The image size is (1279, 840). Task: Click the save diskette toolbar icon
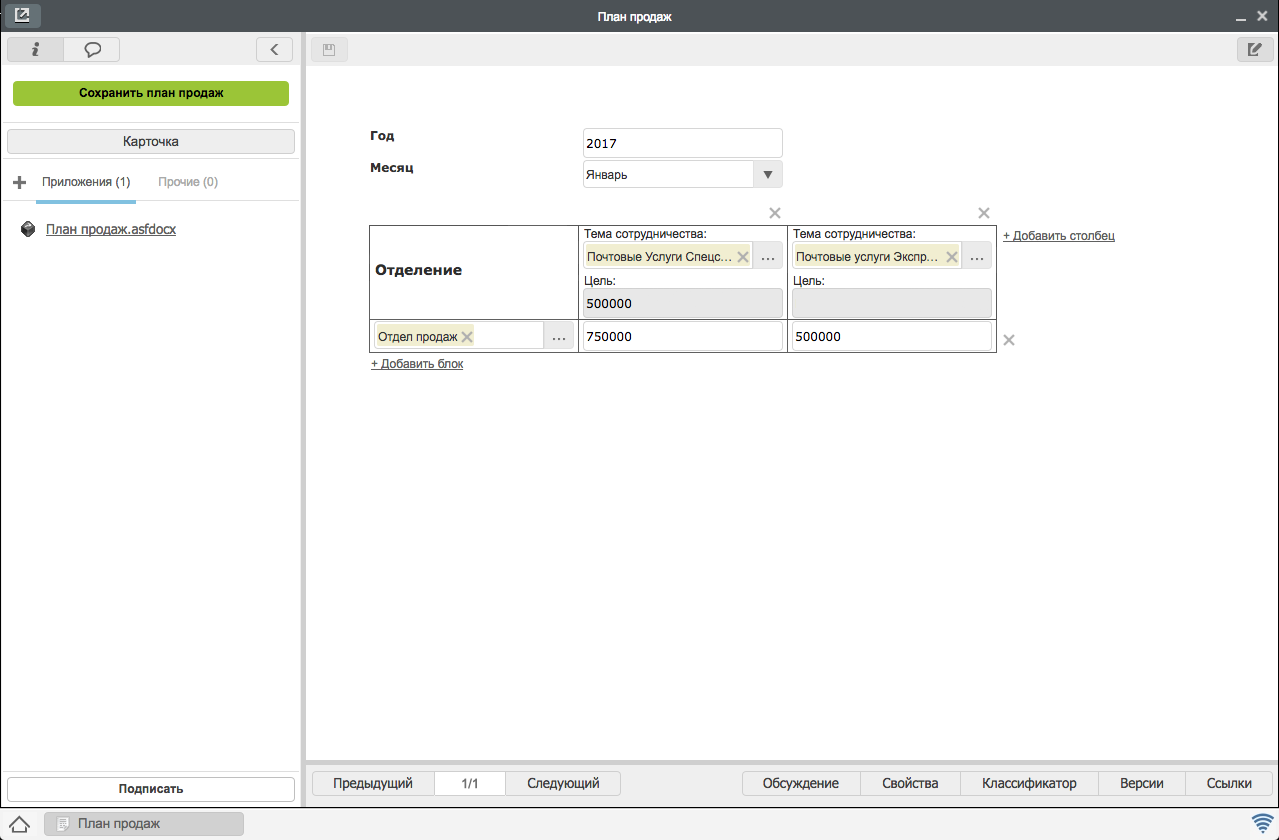(x=328, y=49)
